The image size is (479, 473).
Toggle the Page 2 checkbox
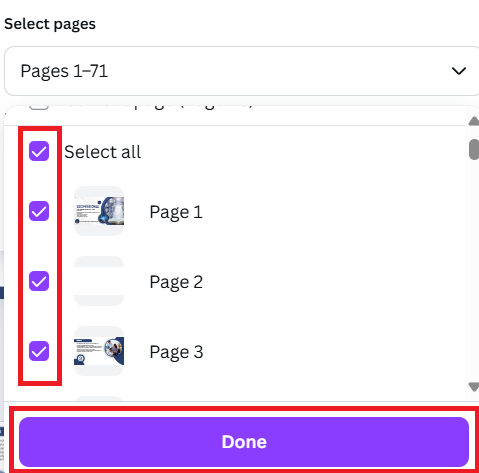click(x=39, y=281)
